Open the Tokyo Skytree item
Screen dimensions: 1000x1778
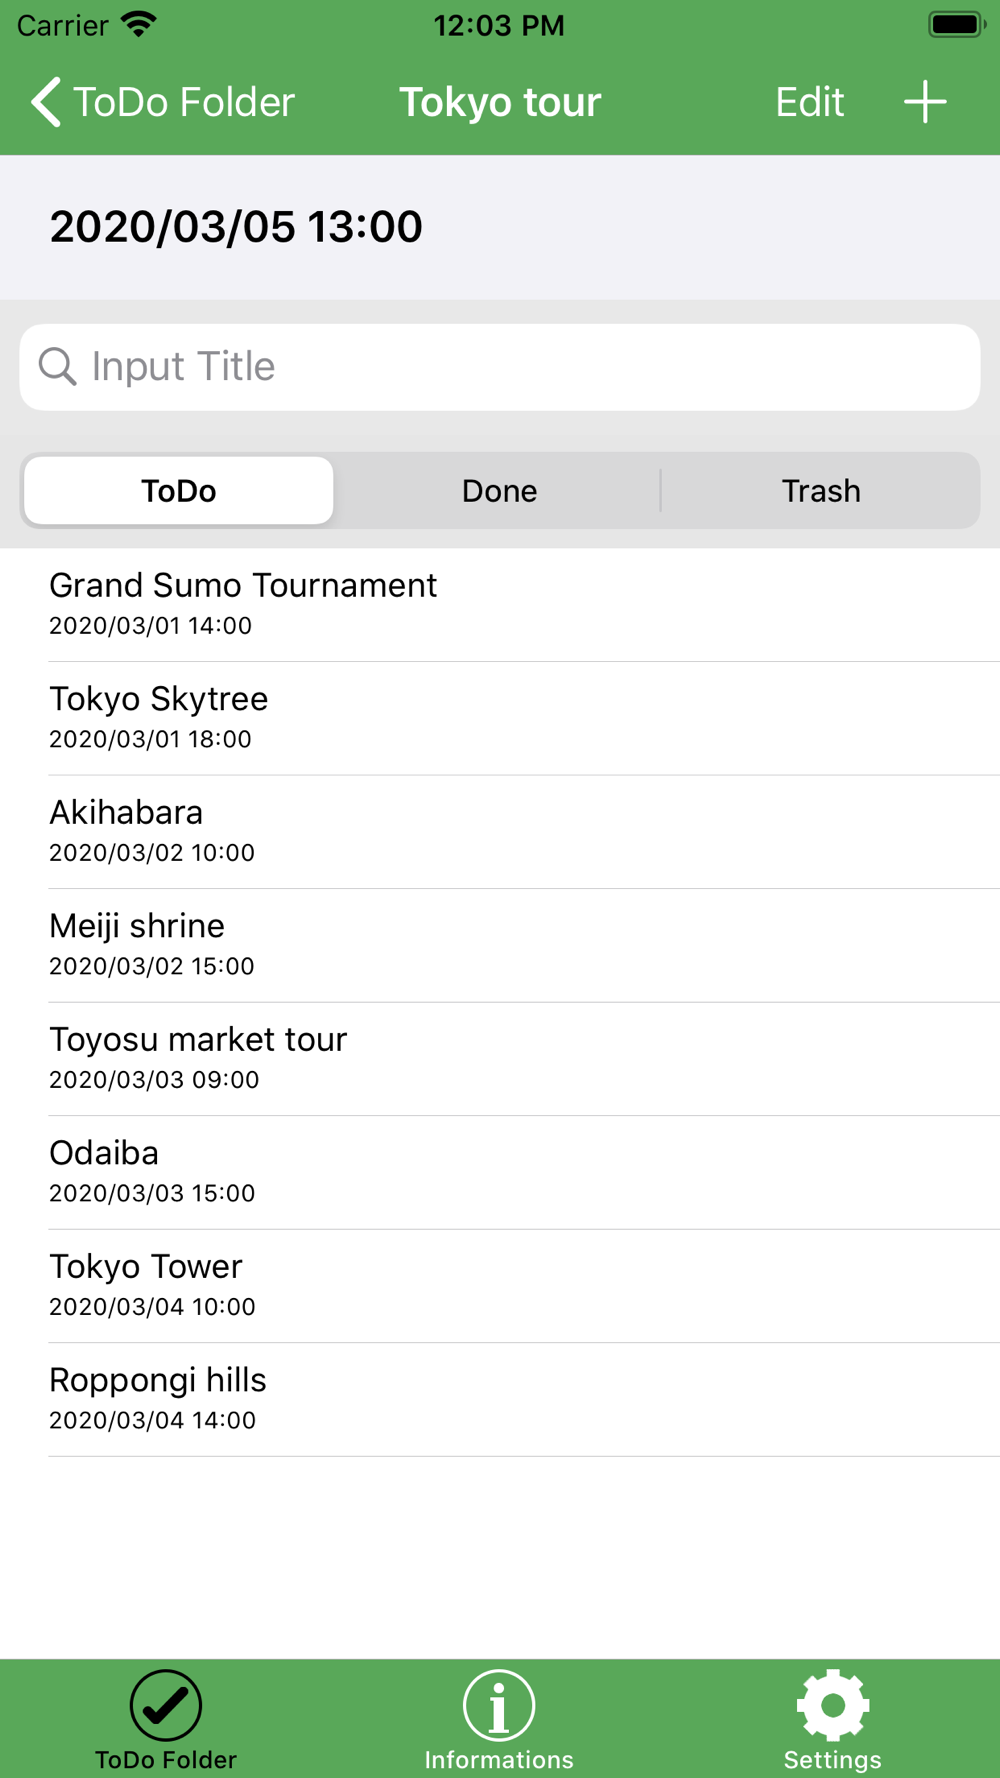[500, 719]
